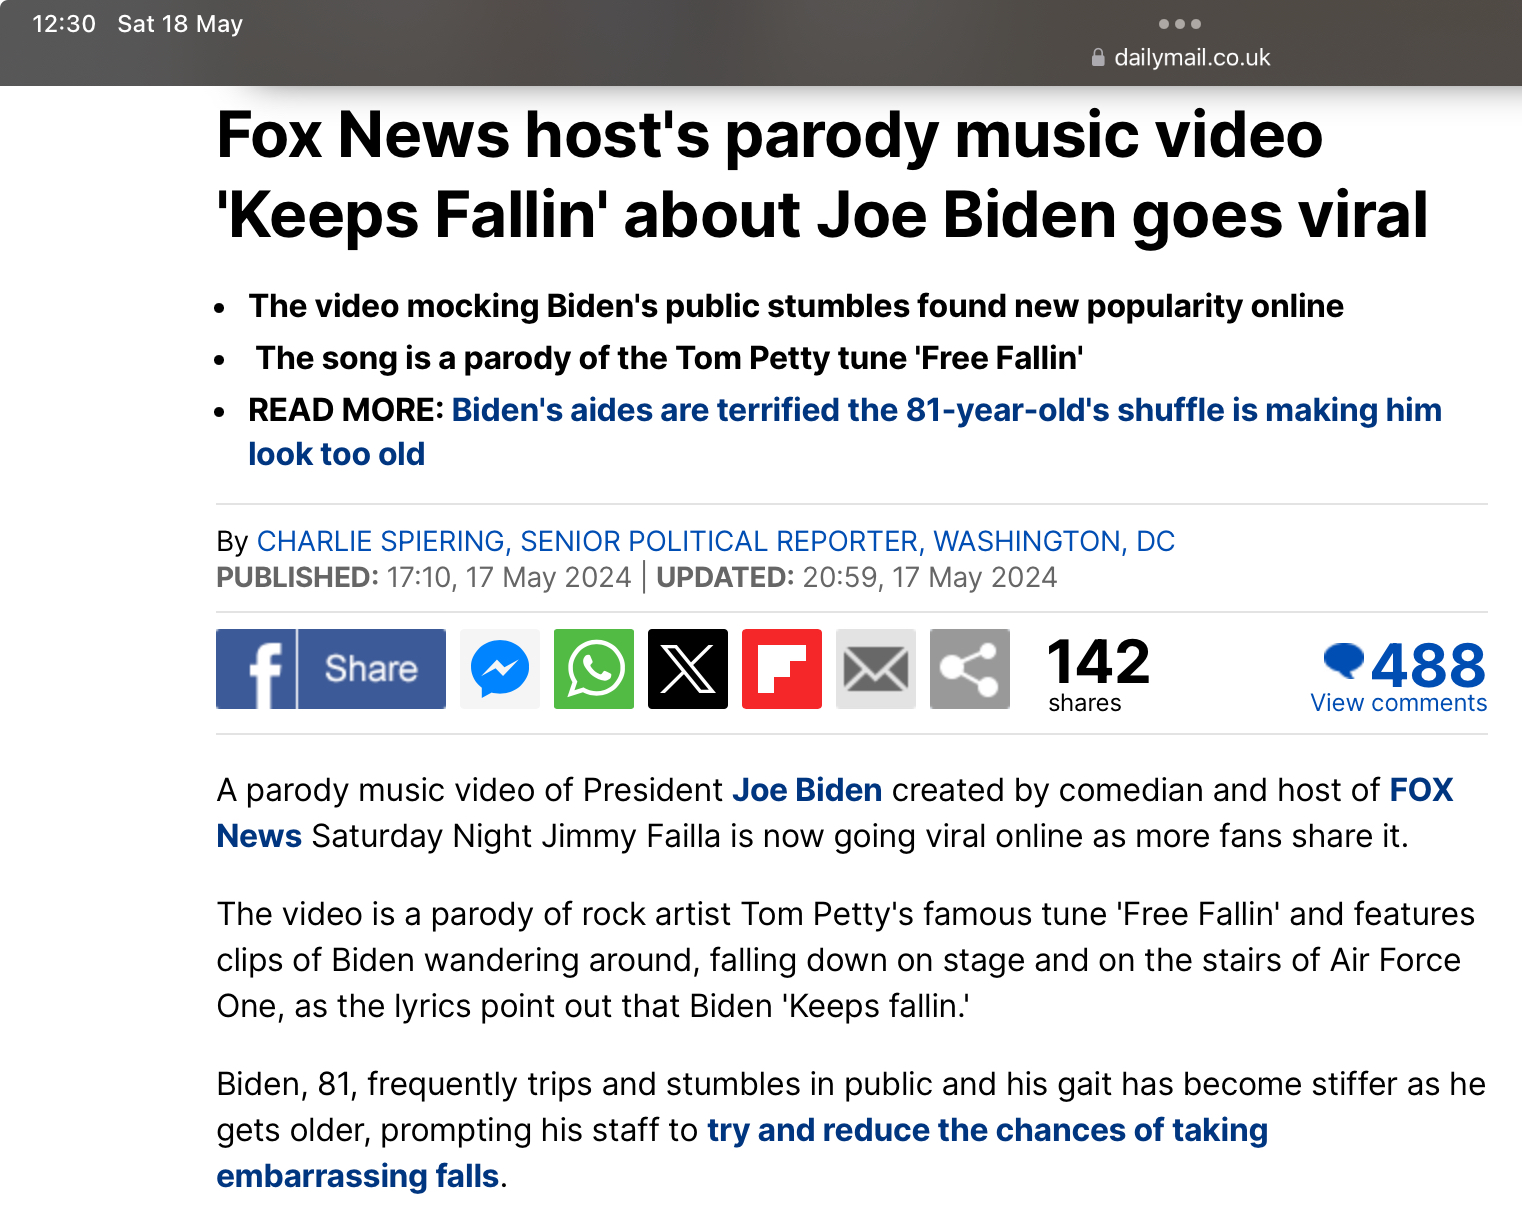Share article via Facebook Share button
The width and height of the screenshot is (1522, 1216).
tap(331, 669)
